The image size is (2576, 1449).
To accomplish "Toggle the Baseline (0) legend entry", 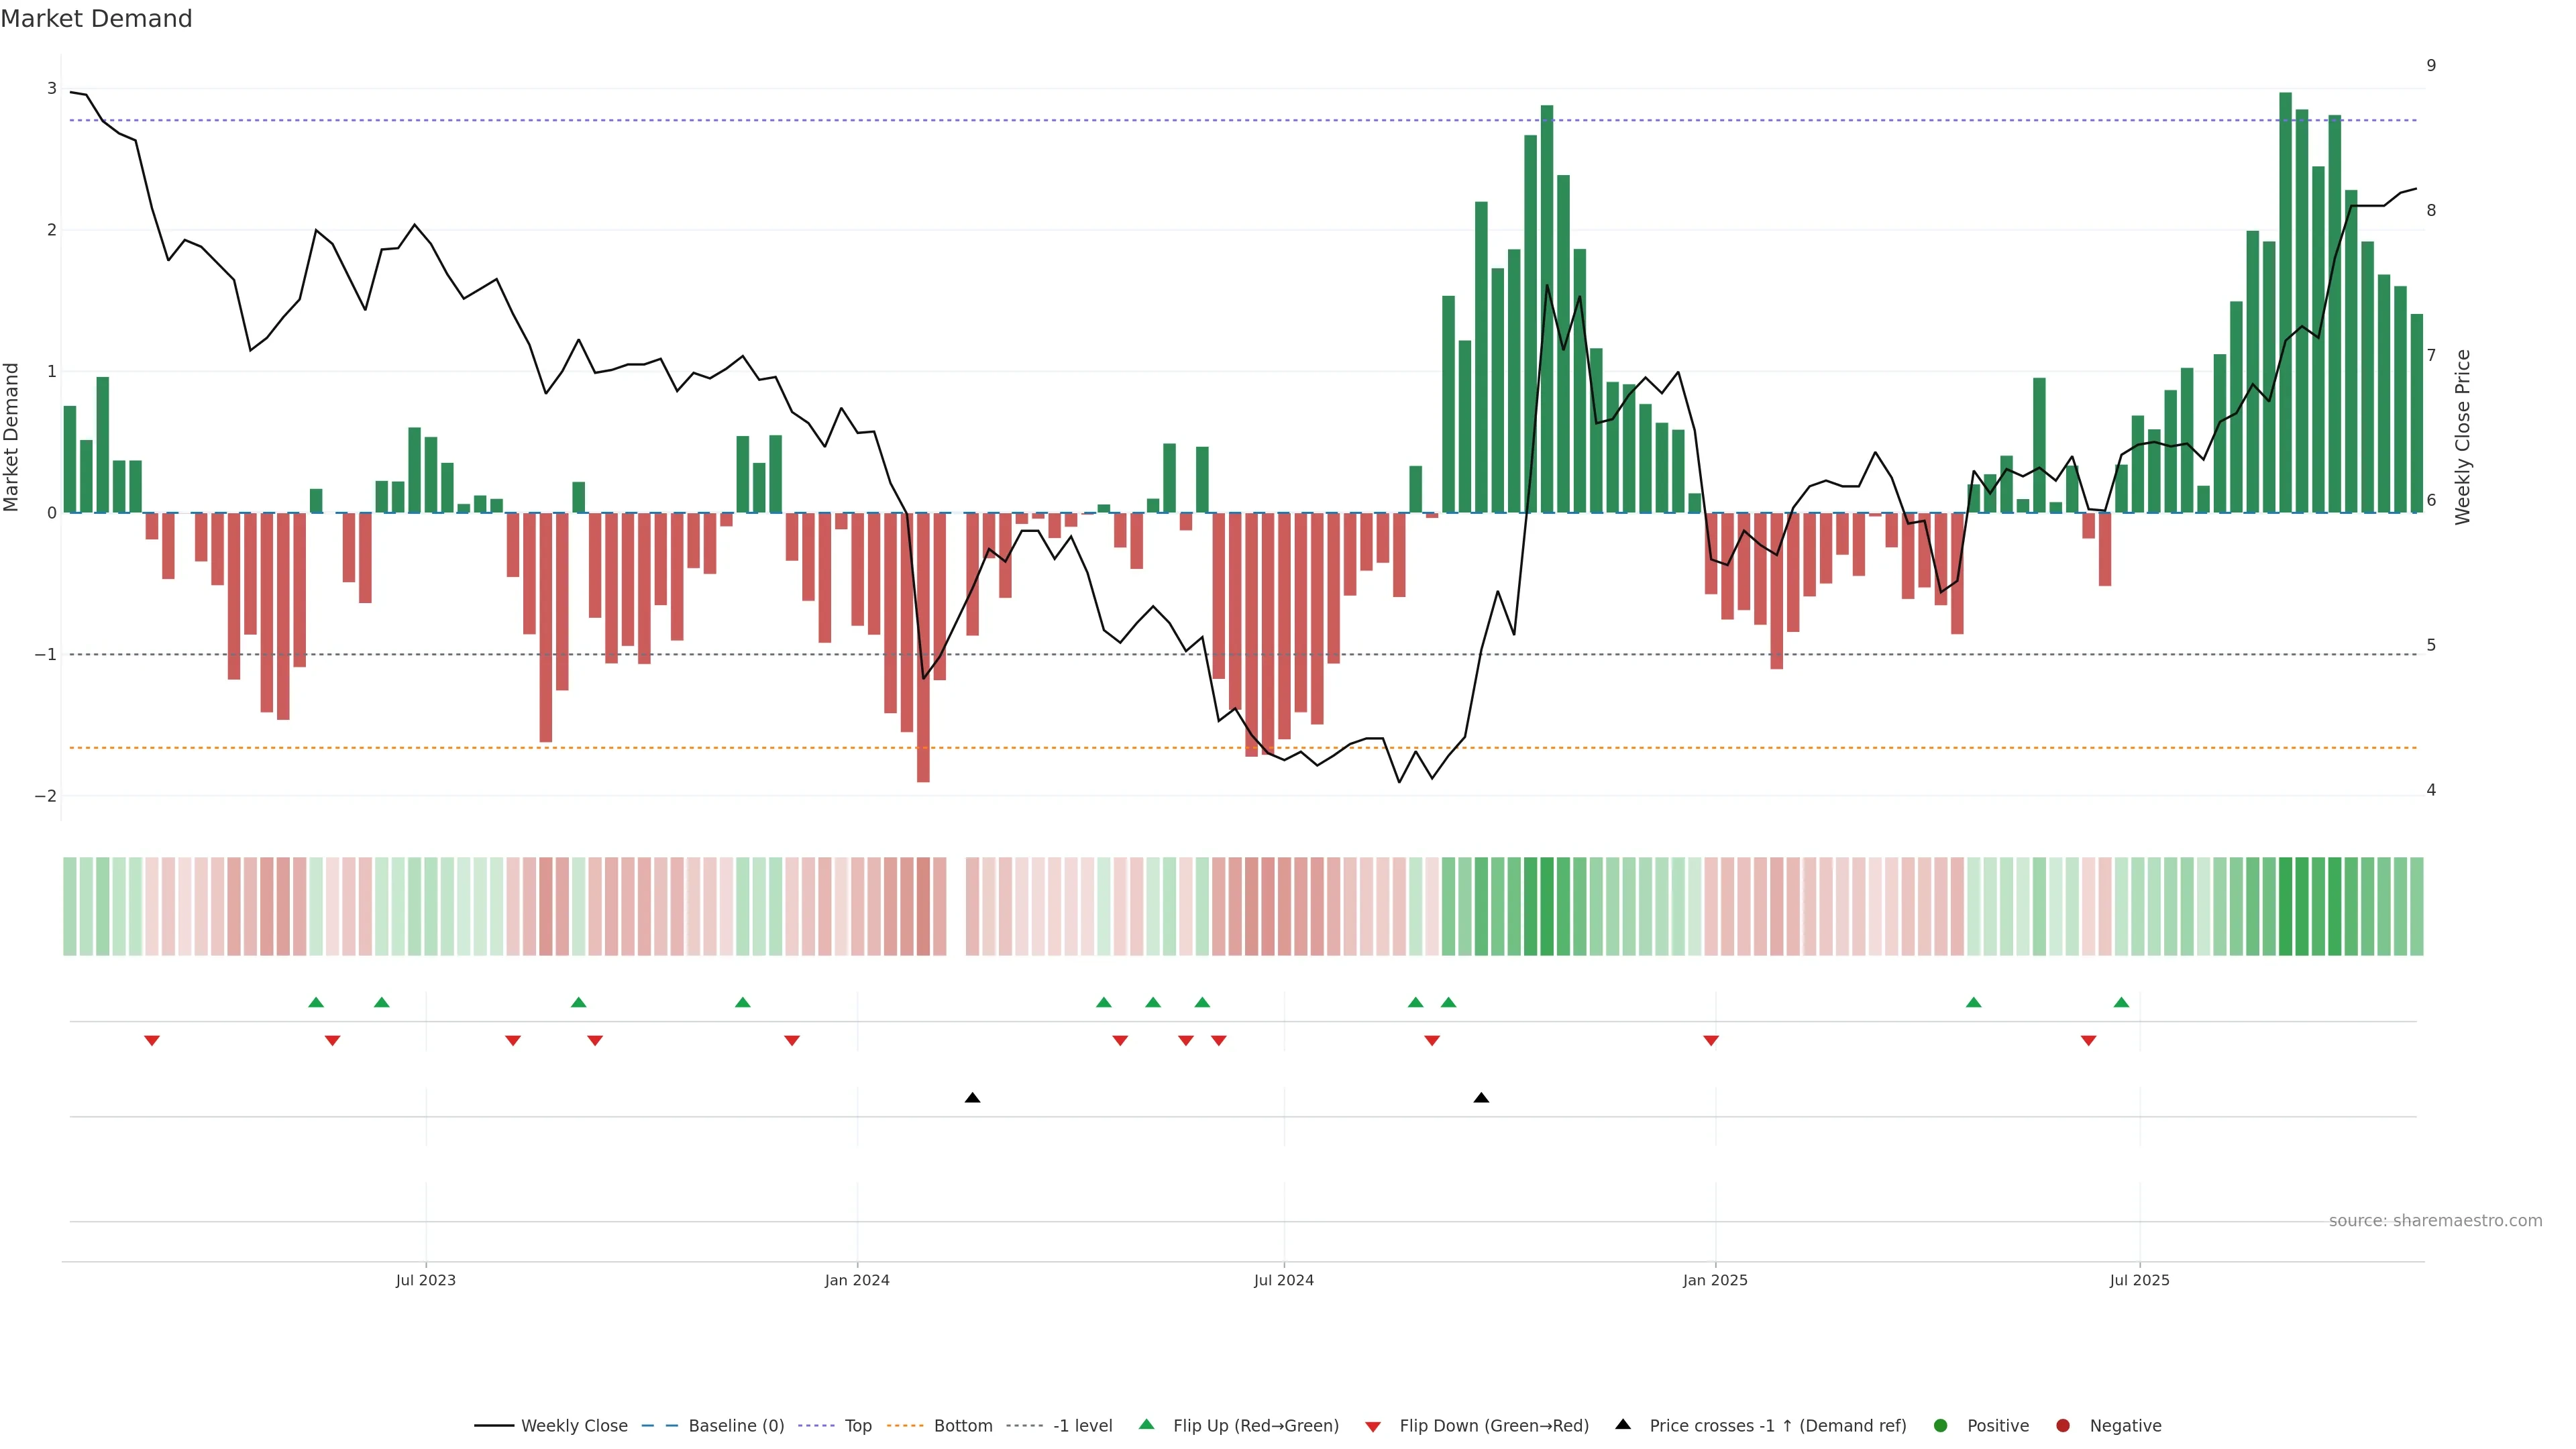I will coord(736,1425).
